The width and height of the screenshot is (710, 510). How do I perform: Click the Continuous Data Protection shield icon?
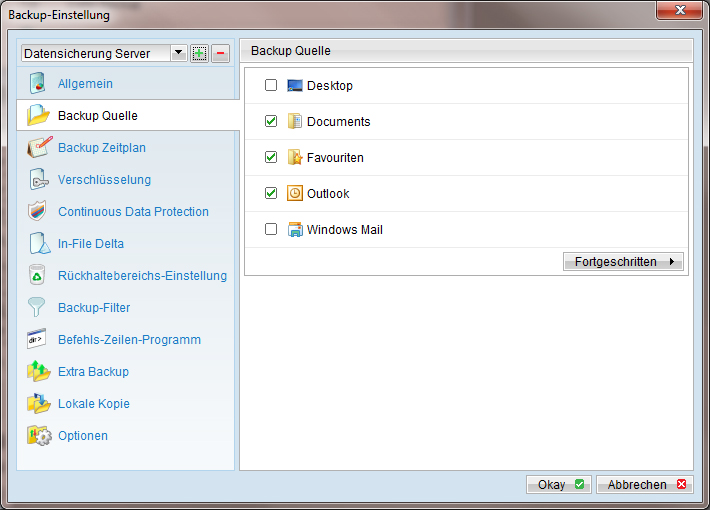point(37,211)
